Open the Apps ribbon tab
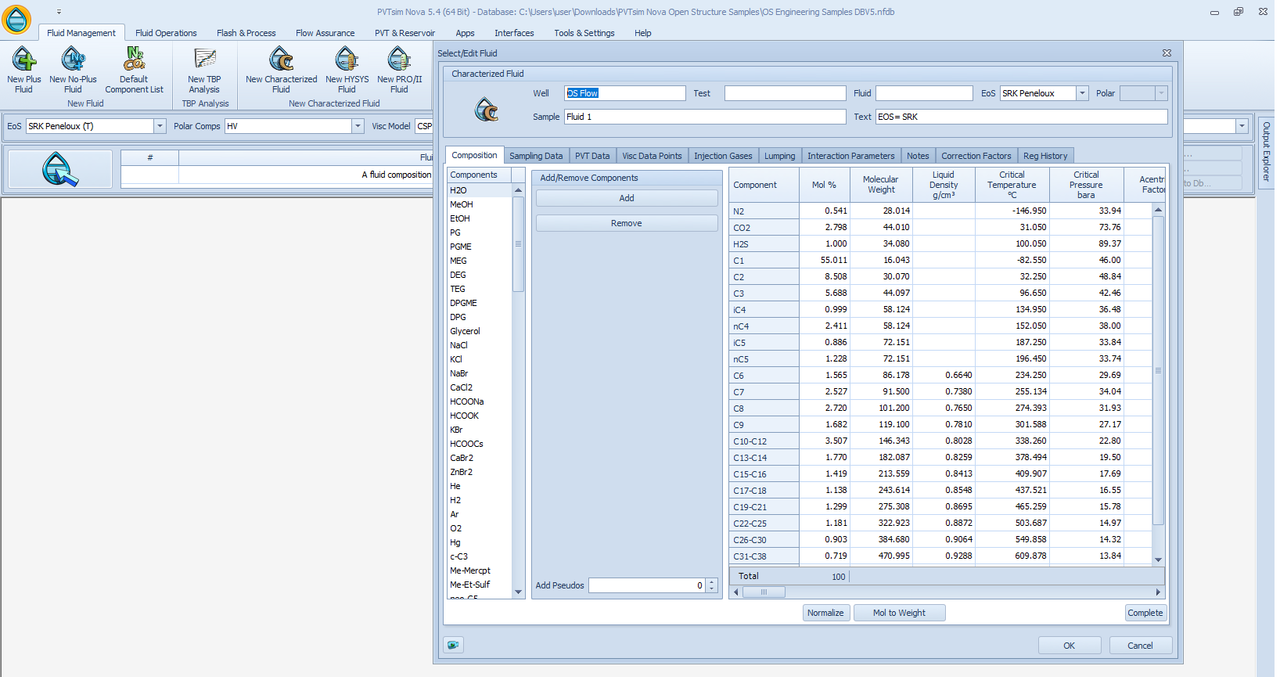 (x=465, y=33)
